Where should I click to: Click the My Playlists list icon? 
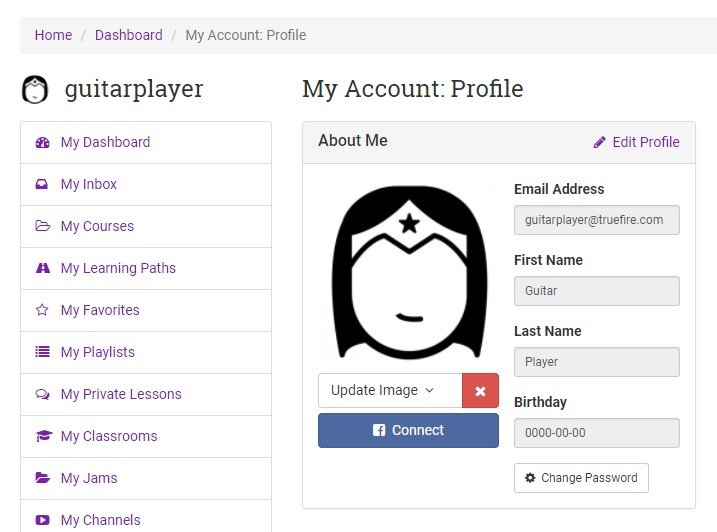coord(42,353)
